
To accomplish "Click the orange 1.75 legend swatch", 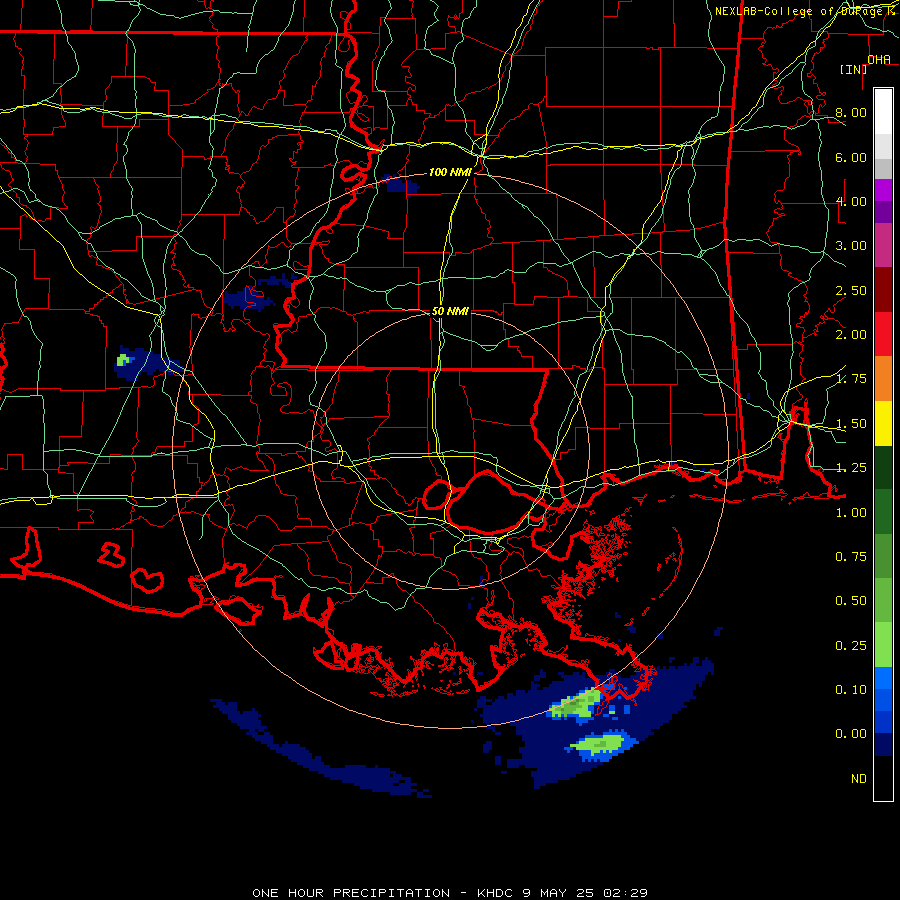I will [x=883, y=379].
